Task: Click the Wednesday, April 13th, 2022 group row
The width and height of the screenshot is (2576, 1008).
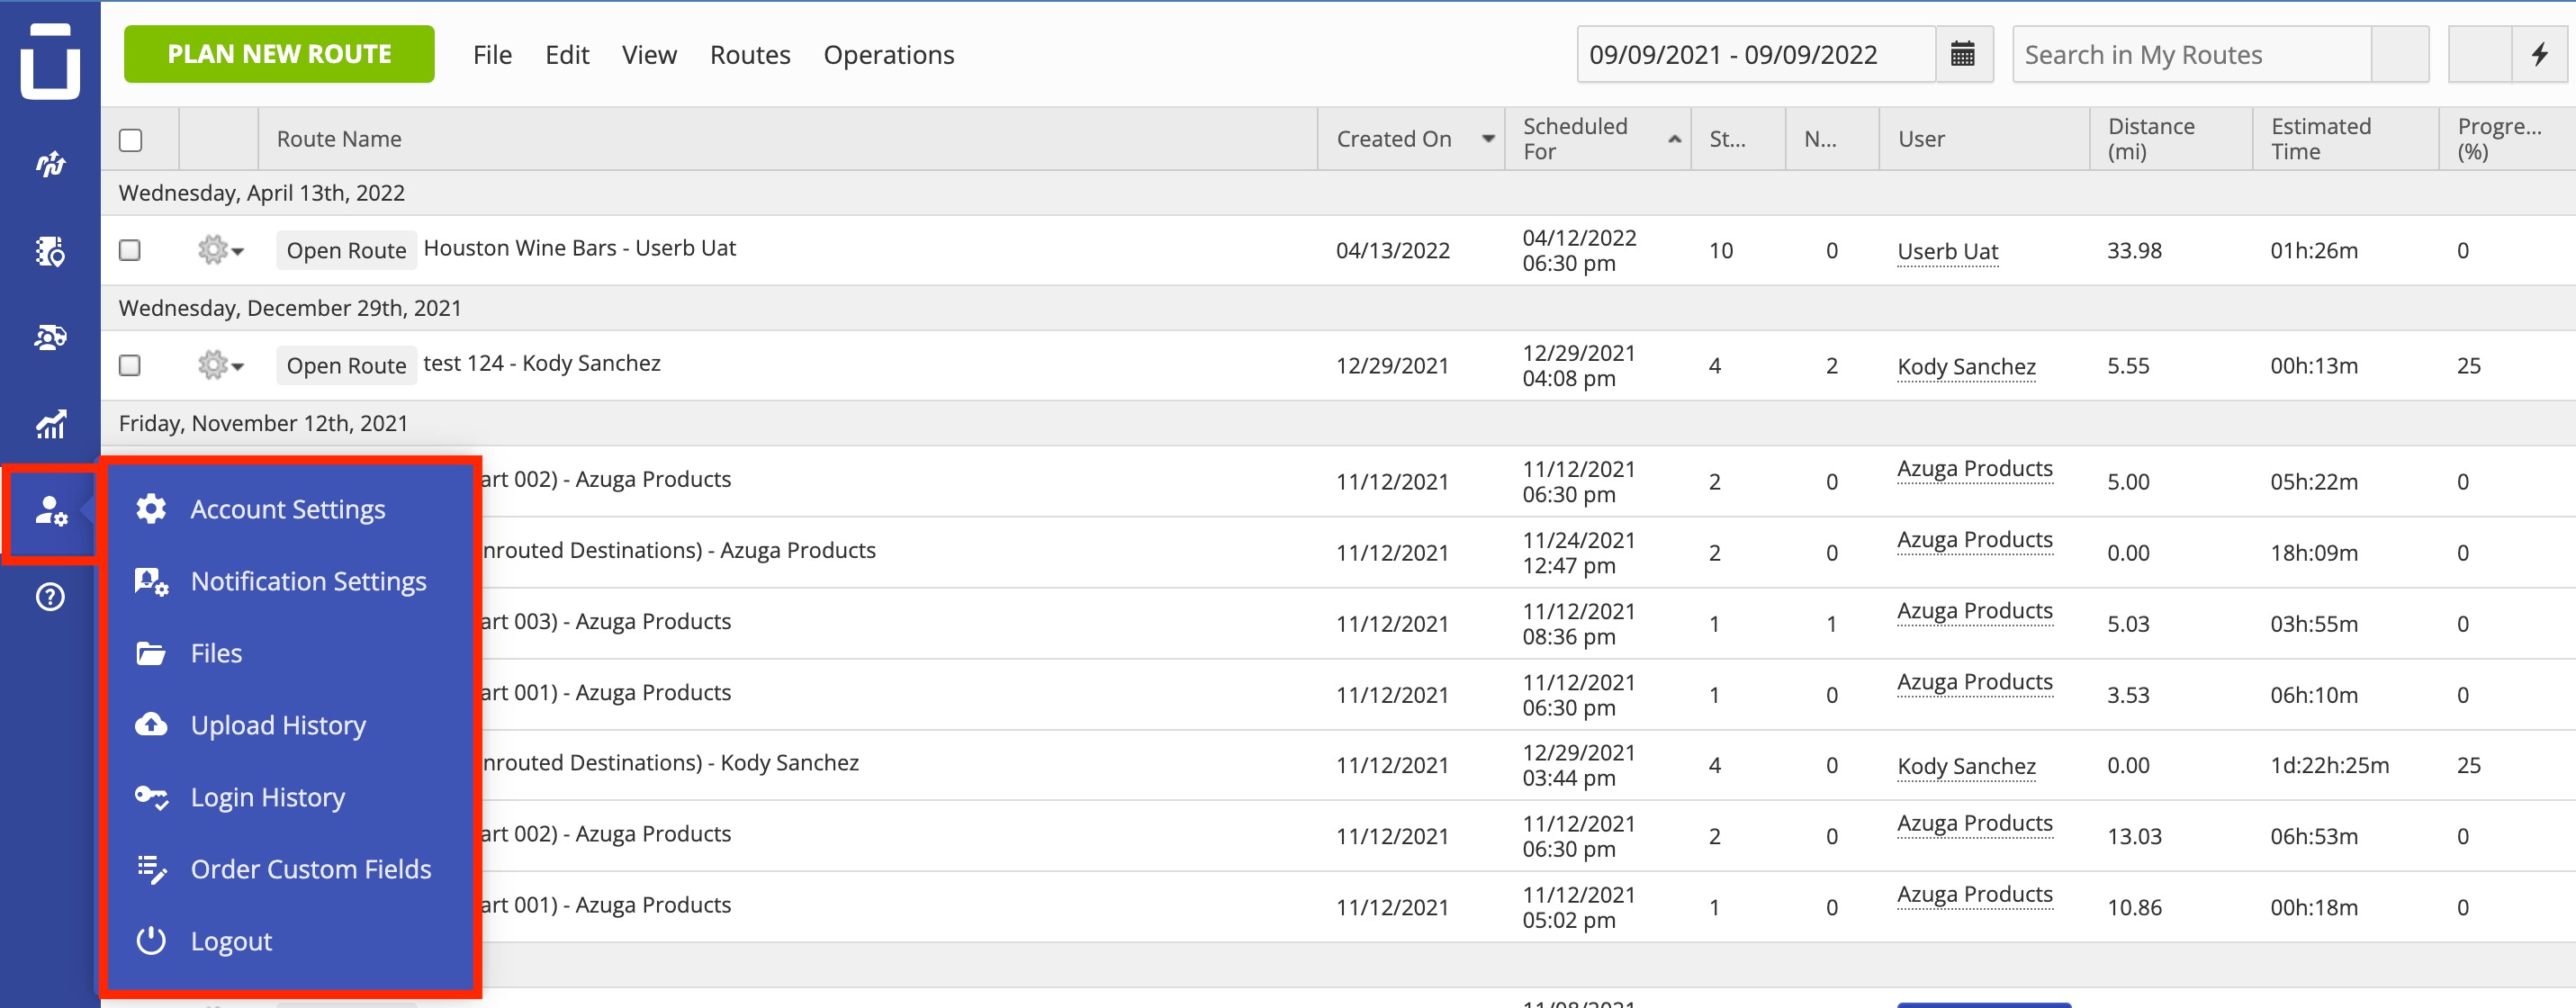Action: coord(1338,193)
